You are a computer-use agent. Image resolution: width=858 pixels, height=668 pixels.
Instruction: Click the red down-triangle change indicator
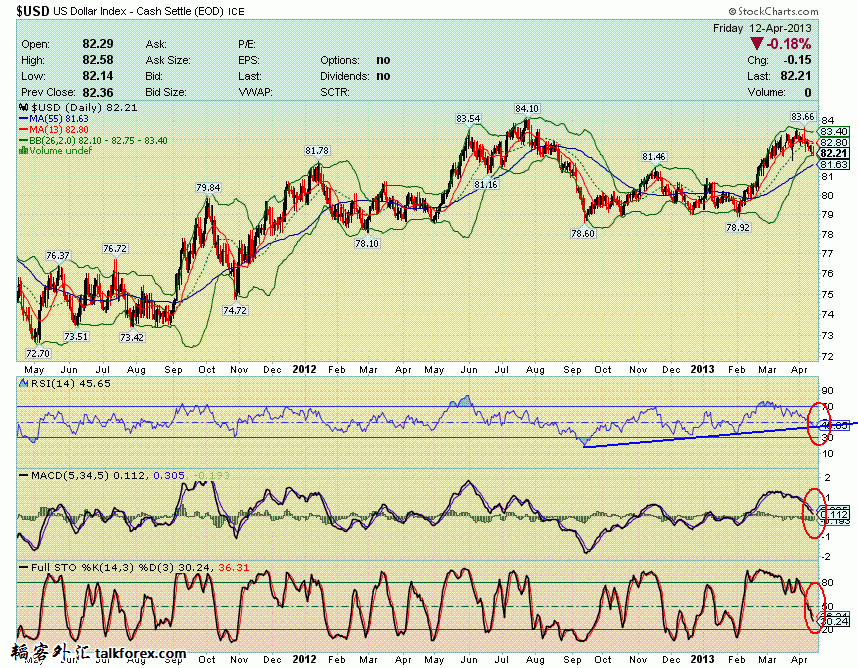pos(757,44)
